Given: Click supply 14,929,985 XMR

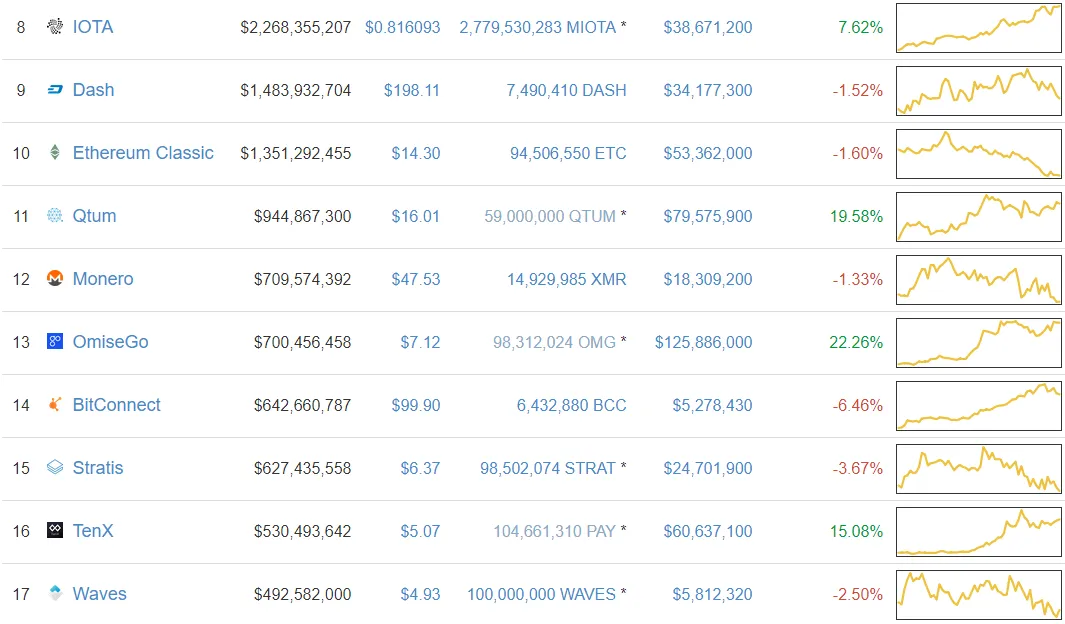Looking at the screenshot, I should [x=566, y=279].
